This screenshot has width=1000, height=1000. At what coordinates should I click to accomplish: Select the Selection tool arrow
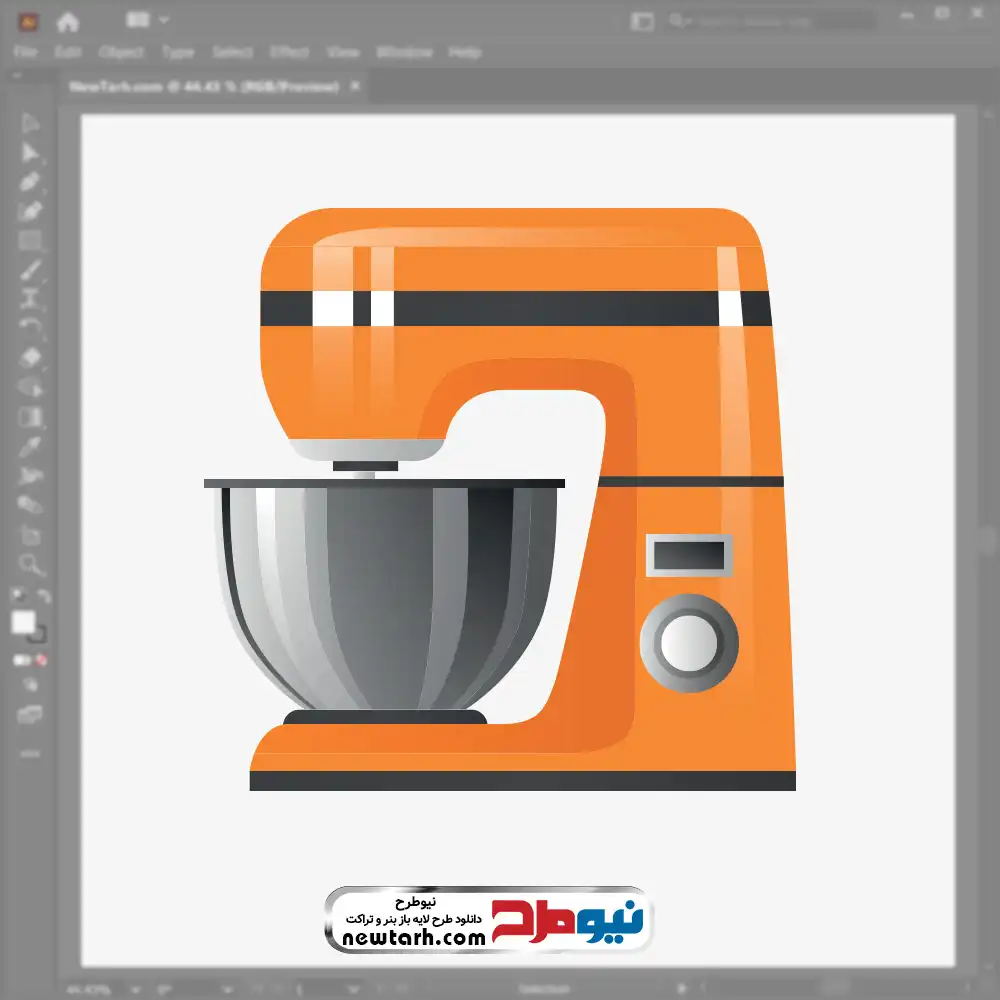[30, 124]
